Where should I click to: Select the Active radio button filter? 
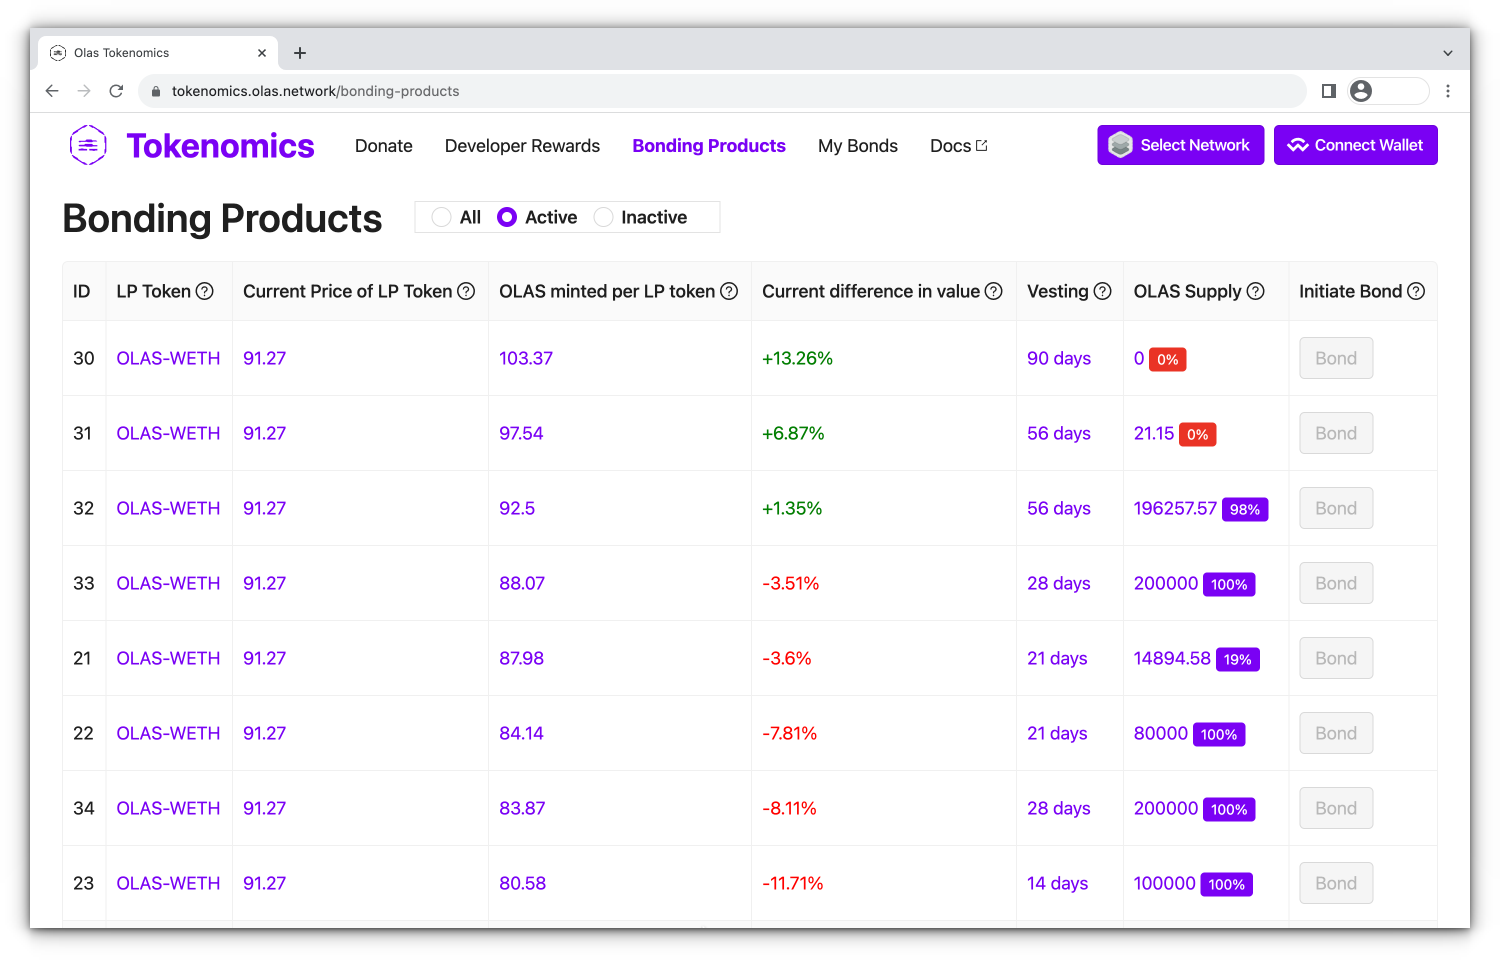click(507, 217)
